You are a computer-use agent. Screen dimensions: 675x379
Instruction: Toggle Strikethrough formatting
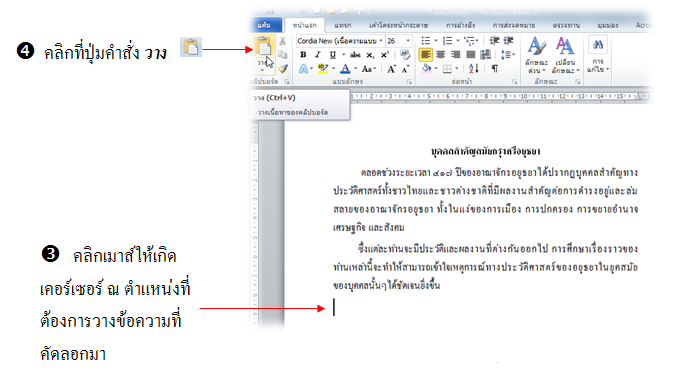click(355, 55)
